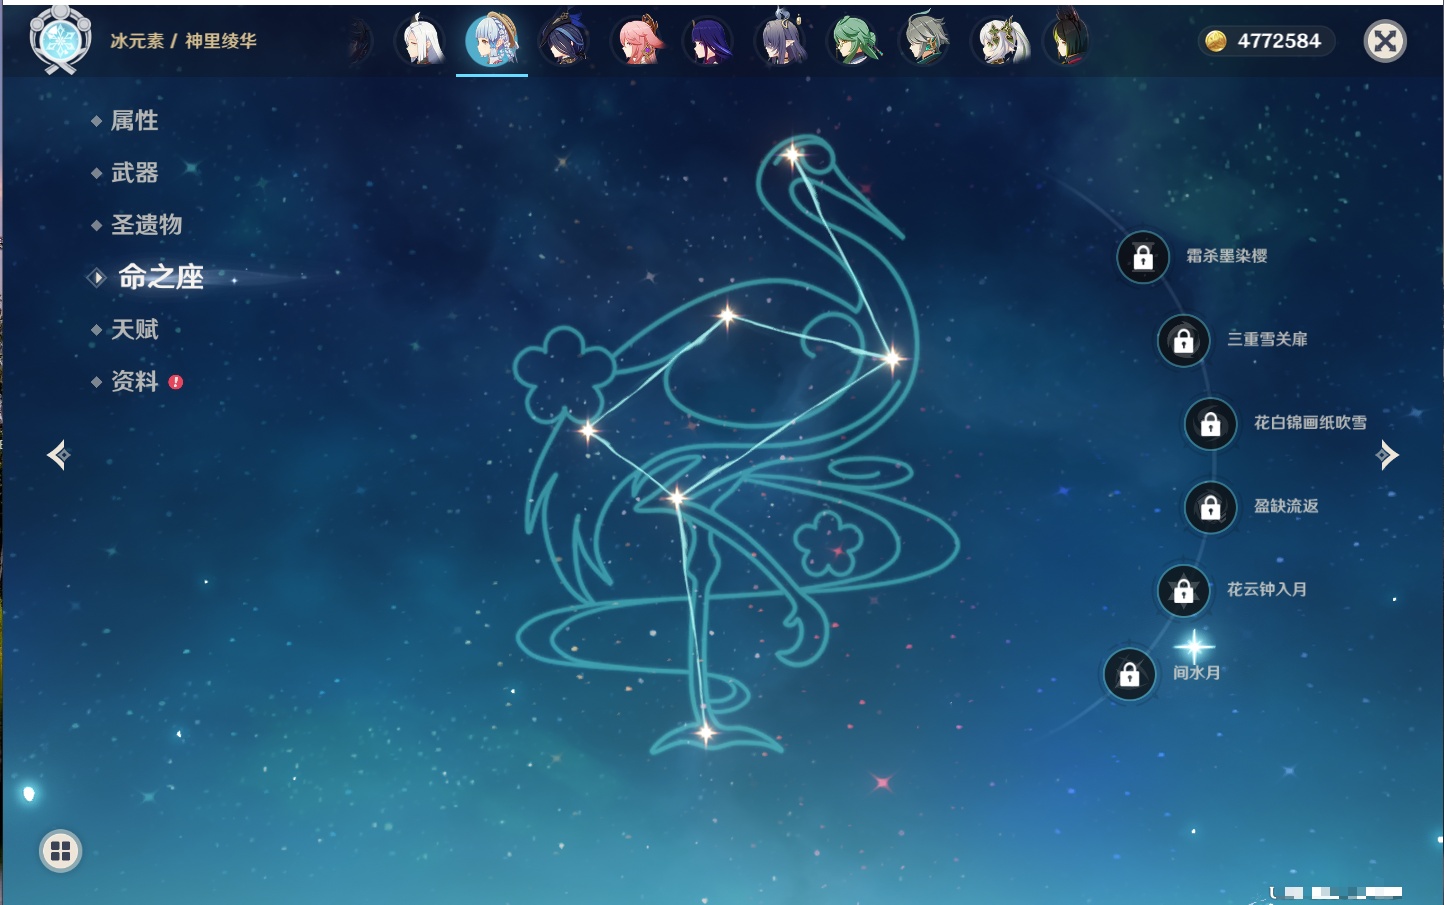Select the white-haired portrait left of Ayaka
Image resolution: width=1444 pixels, height=905 pixels.
click(420, 42)
